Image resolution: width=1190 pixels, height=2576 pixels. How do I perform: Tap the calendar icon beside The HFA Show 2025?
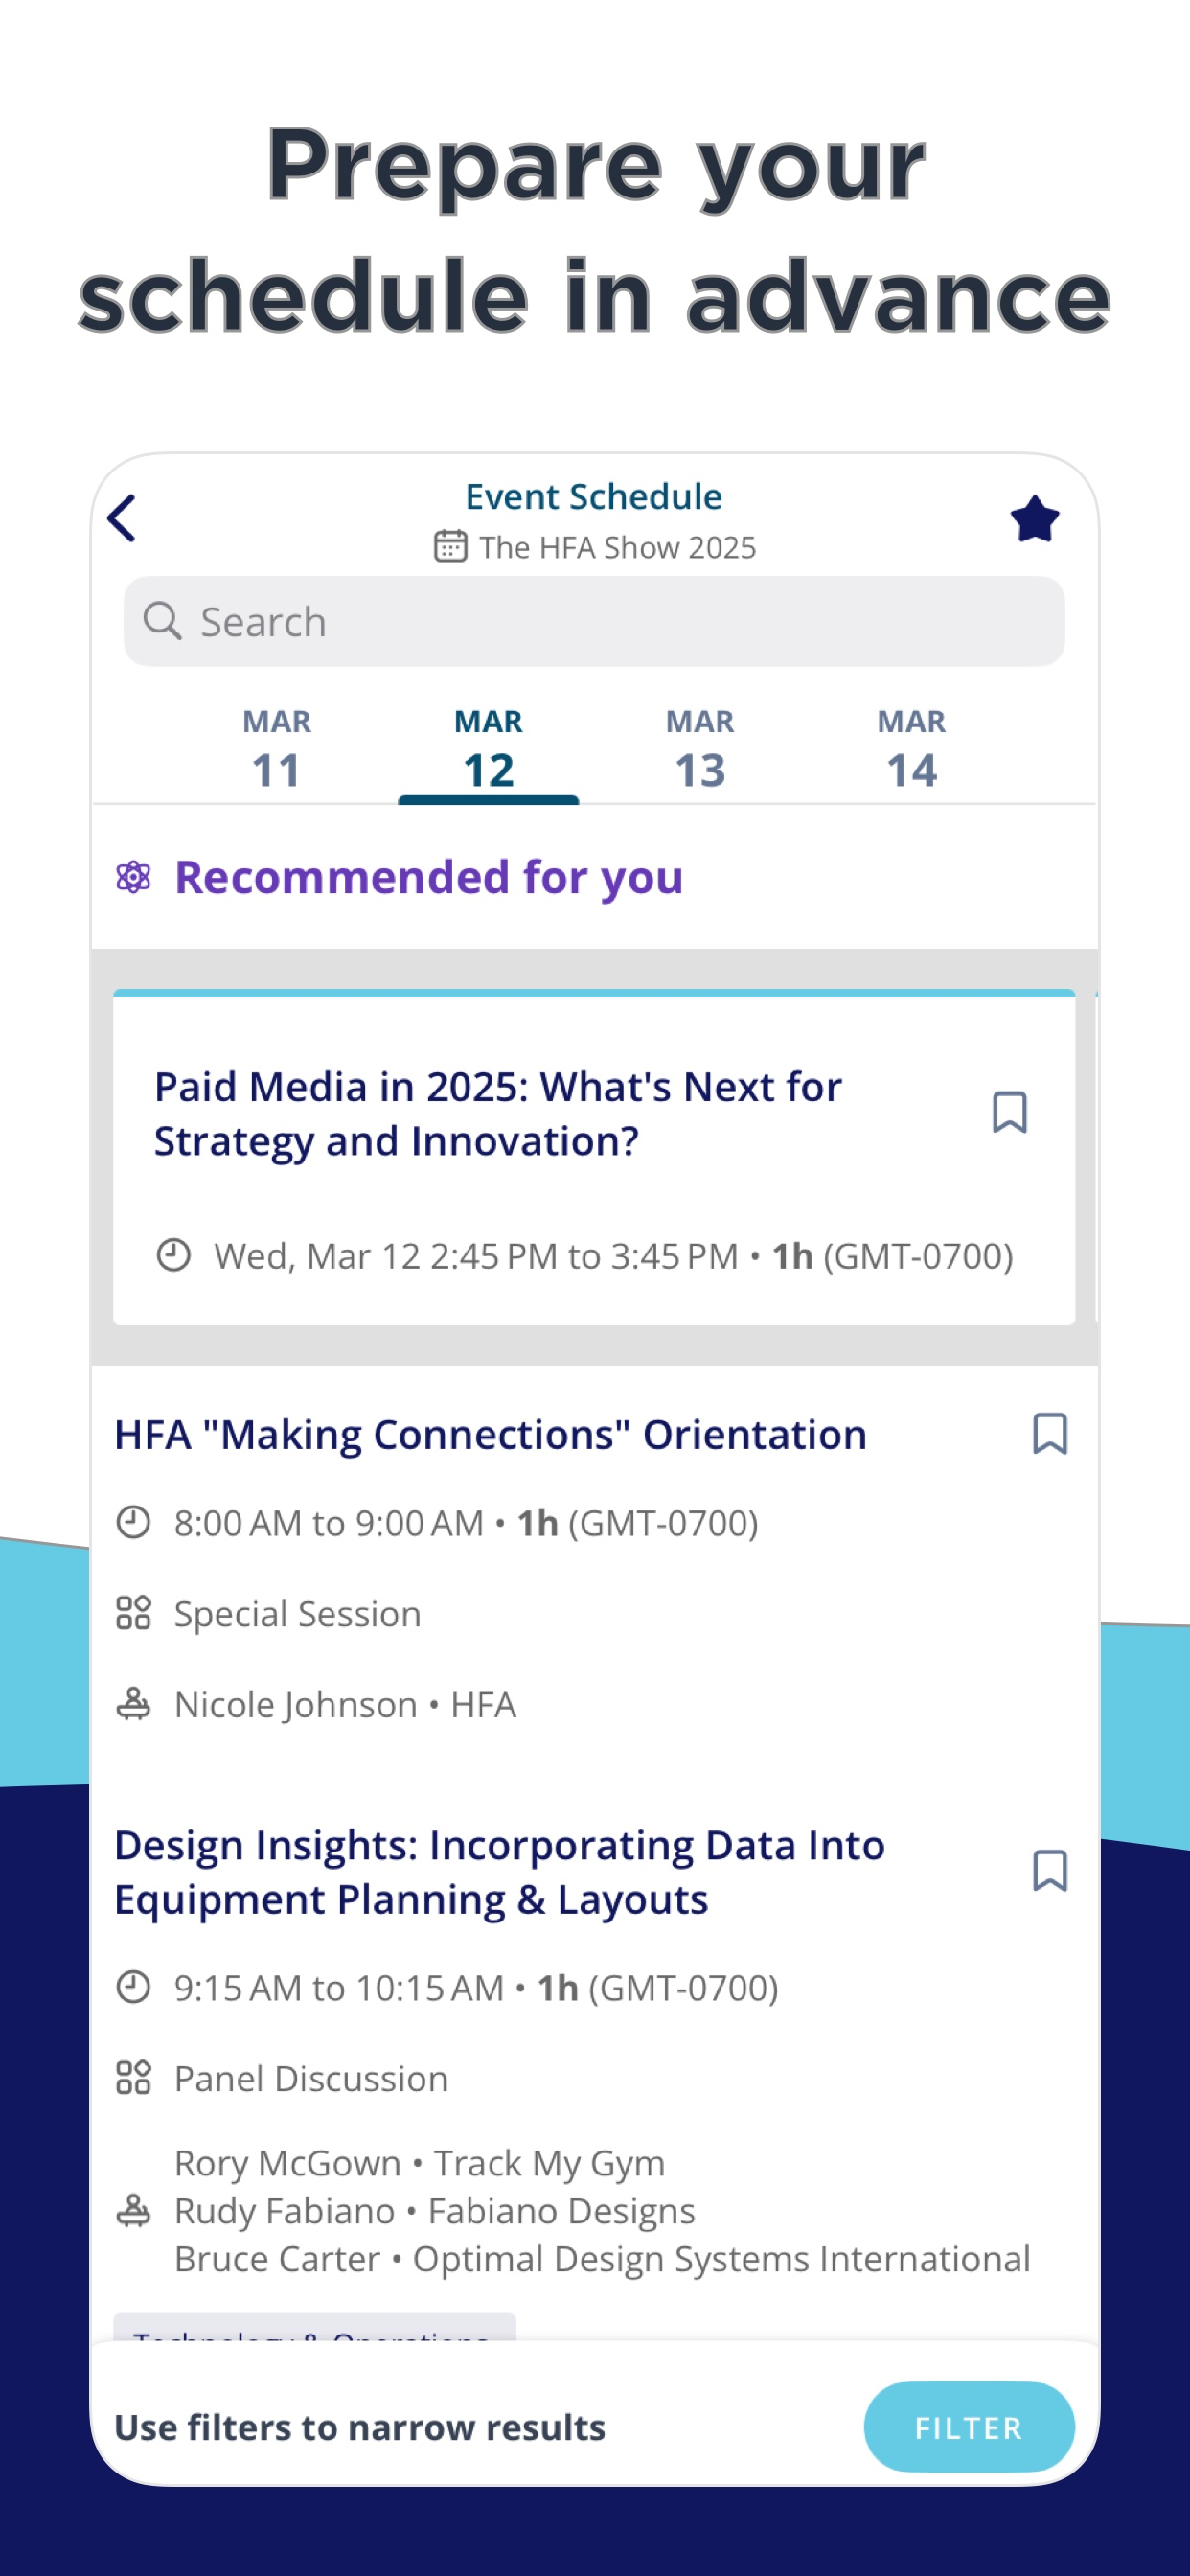coord(450,547)
